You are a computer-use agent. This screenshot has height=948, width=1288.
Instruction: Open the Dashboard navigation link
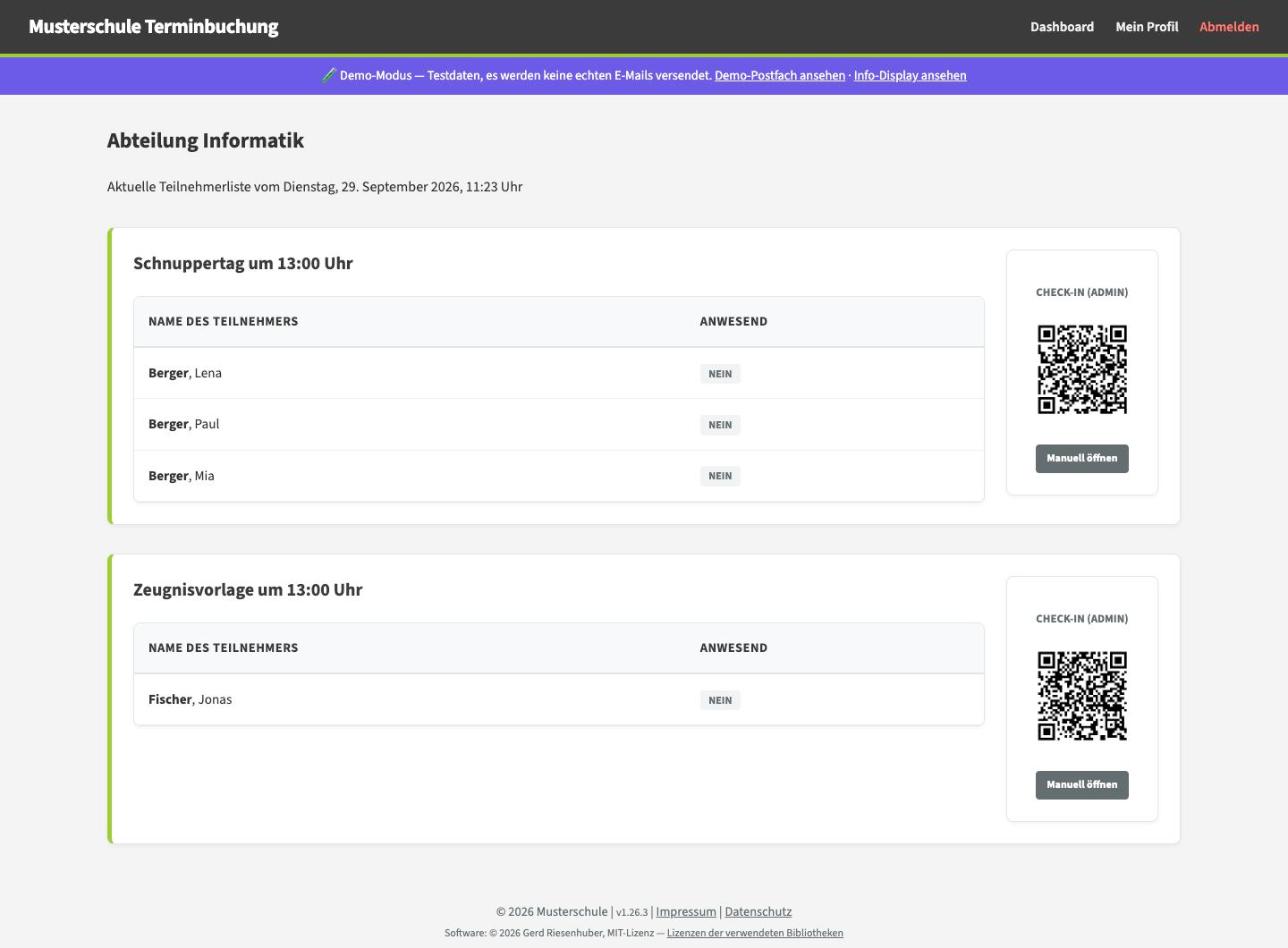pyautogui.click(x=1062, y=27)
